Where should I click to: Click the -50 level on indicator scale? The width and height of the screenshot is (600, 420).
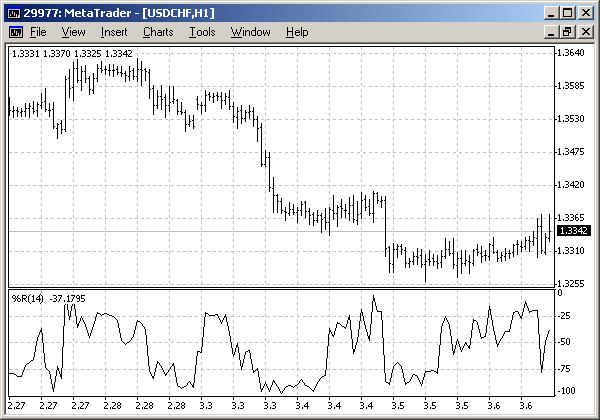point(564,342)
